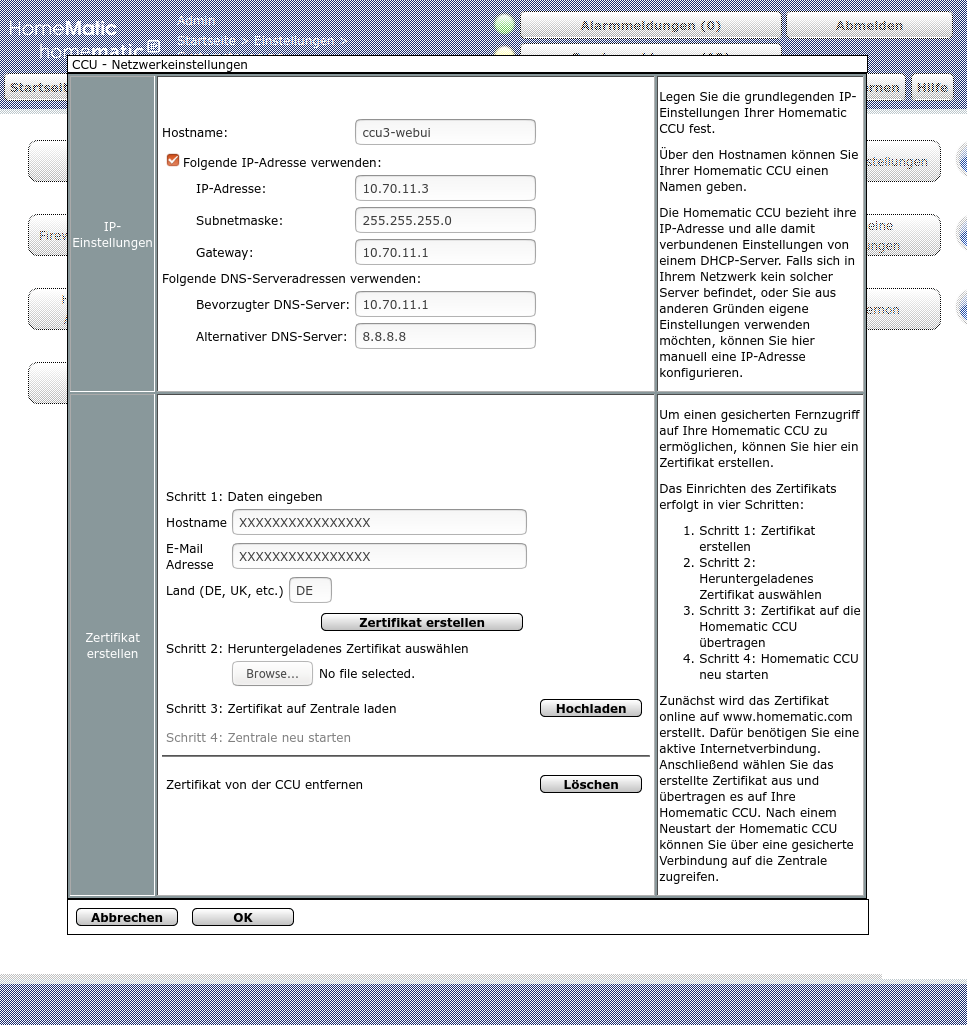The height and width of the screenshot is (1025, 967).
Task: Click the Alternativer DNS-Server field
Action: [x=445, y=336]
